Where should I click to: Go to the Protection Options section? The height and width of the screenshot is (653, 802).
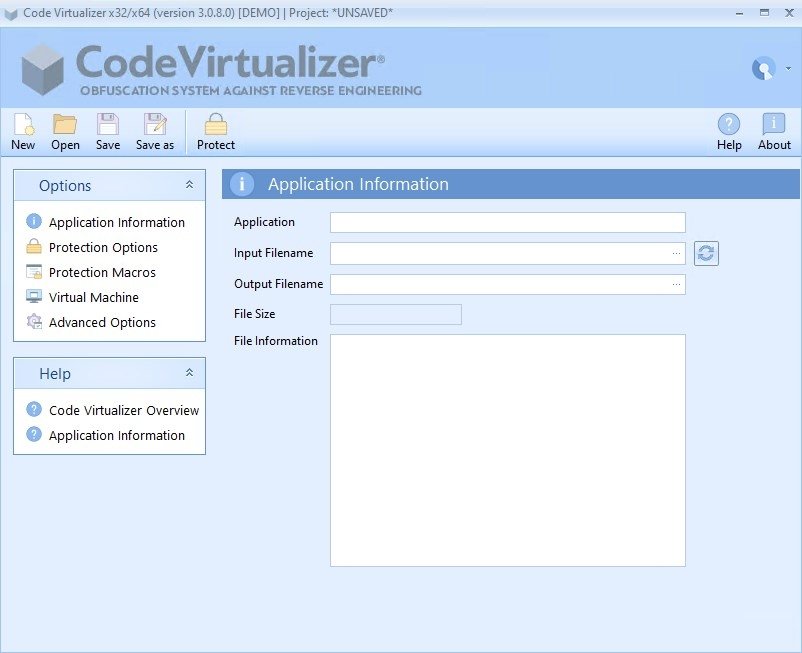point(92,247)
